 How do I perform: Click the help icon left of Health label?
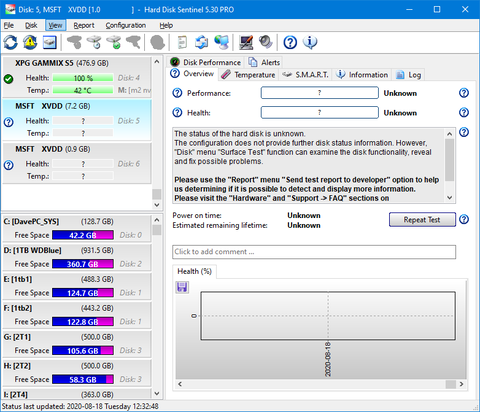177,113
